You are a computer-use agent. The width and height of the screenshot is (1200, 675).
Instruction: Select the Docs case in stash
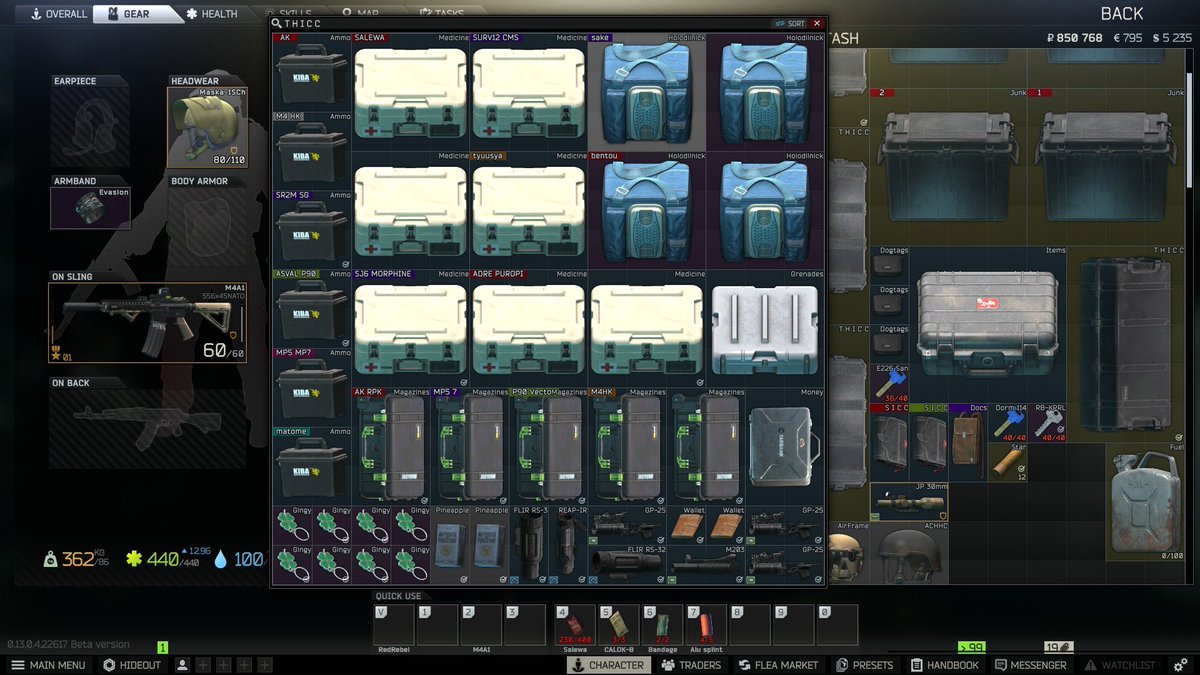967,442
